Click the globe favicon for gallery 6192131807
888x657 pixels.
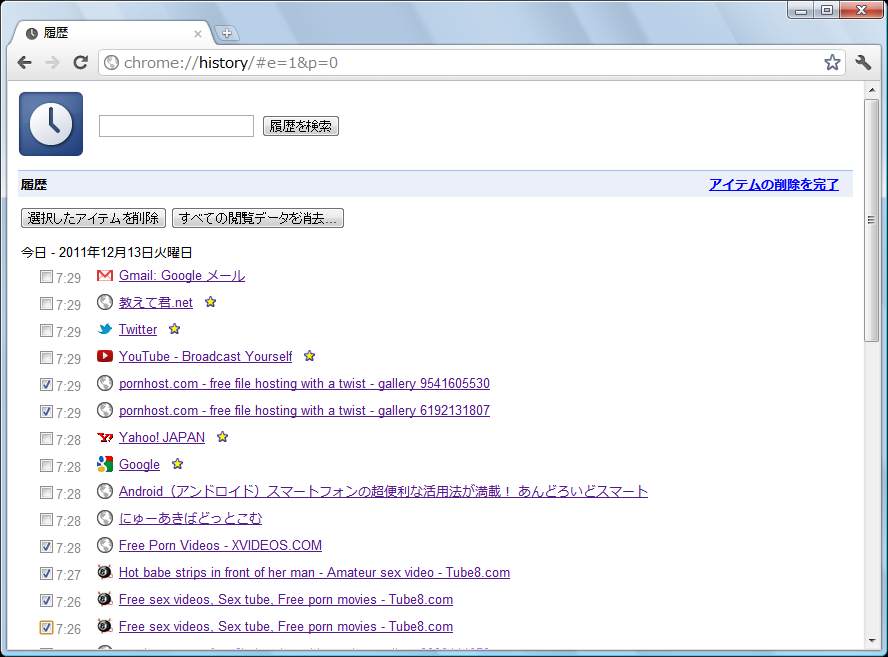[105, 410]
